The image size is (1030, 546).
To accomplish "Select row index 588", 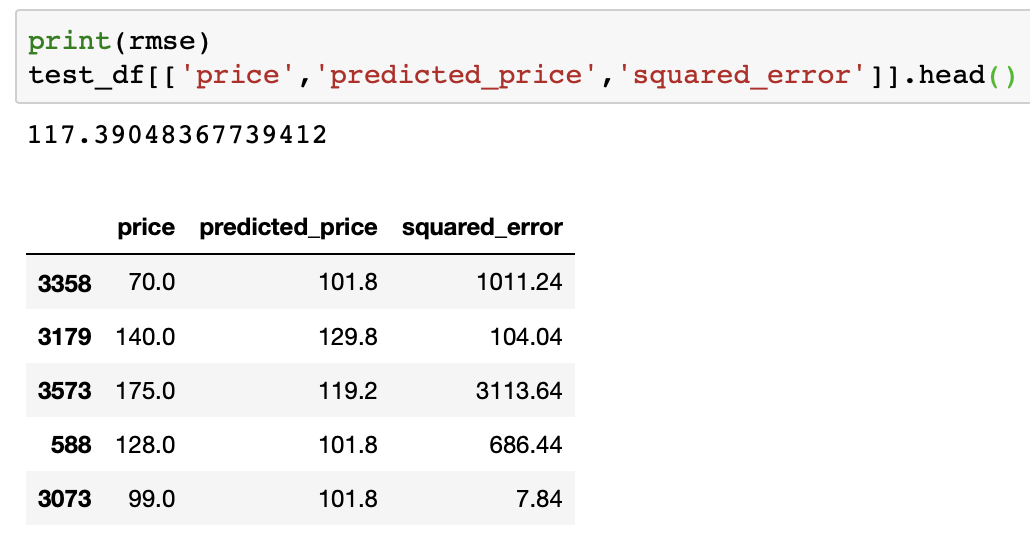I will [x=71, y=445].
